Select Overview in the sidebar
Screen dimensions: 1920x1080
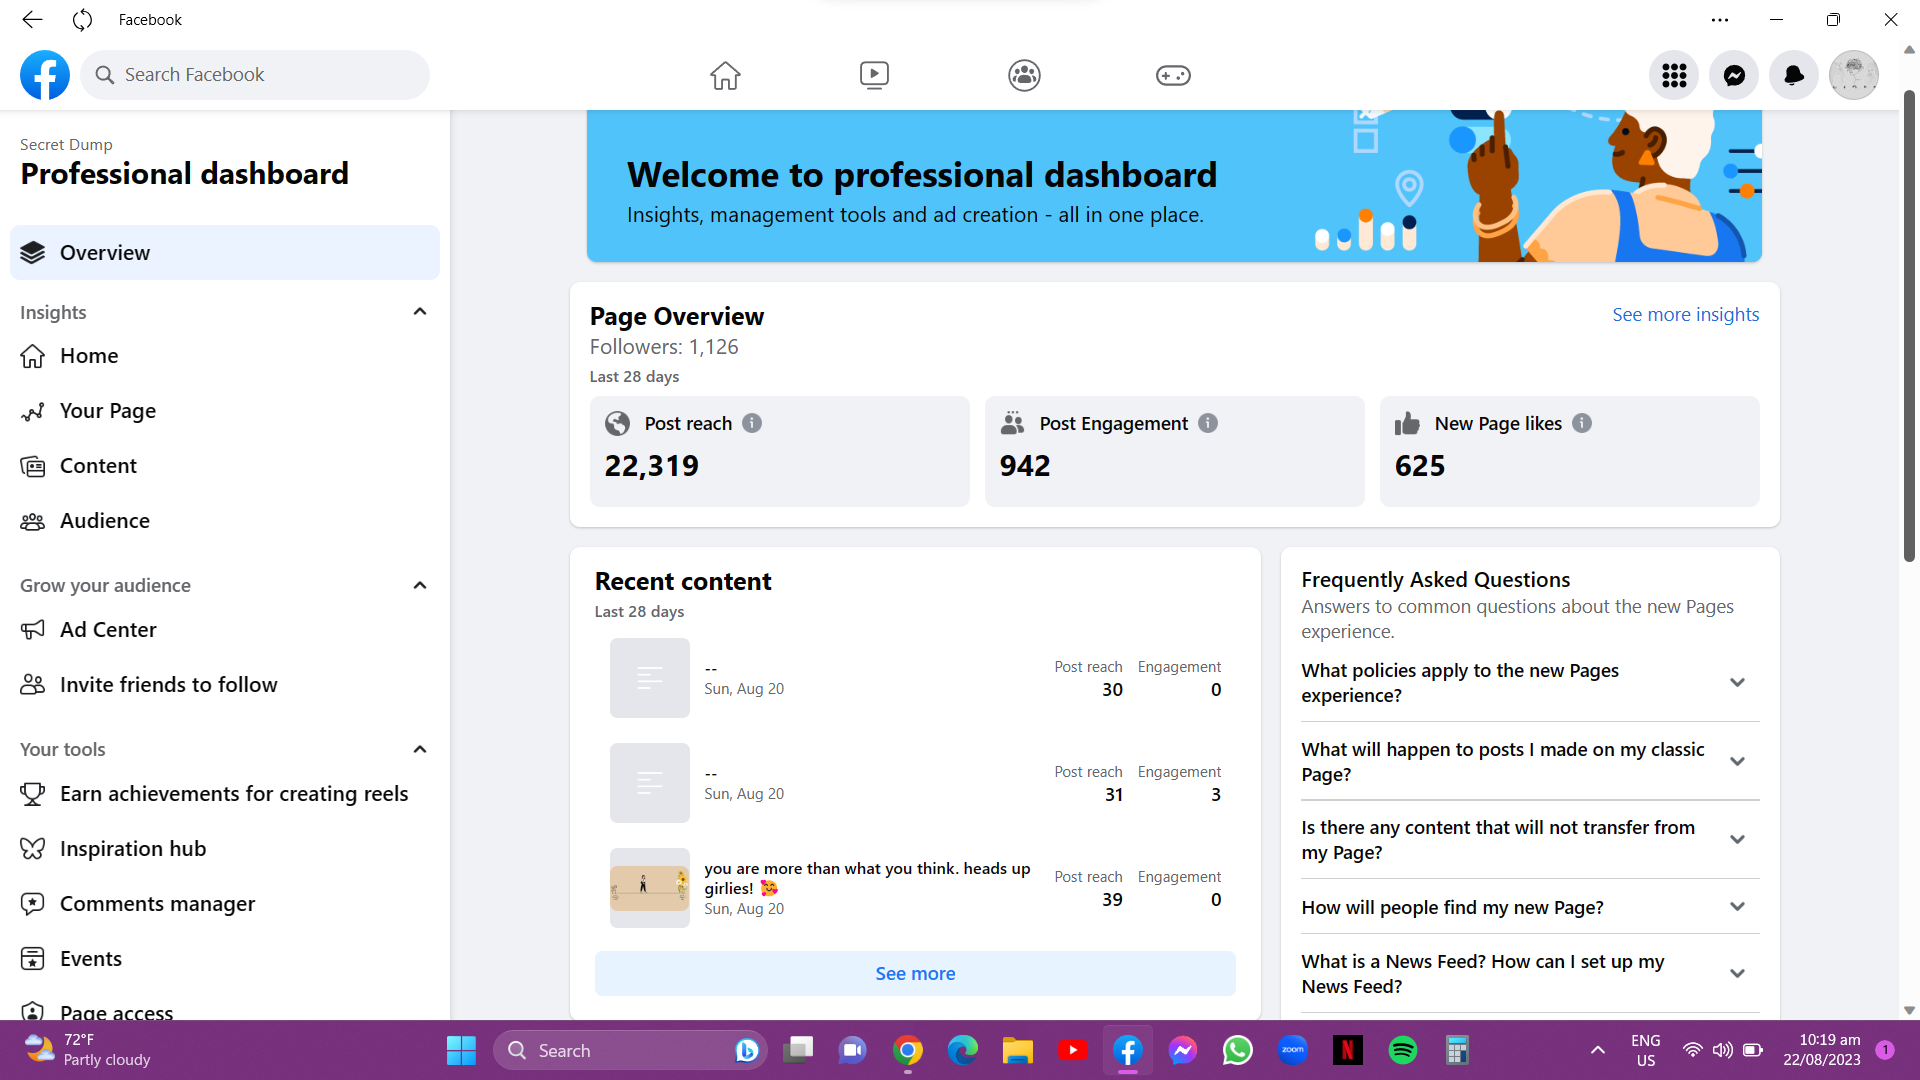click(225, 253)
